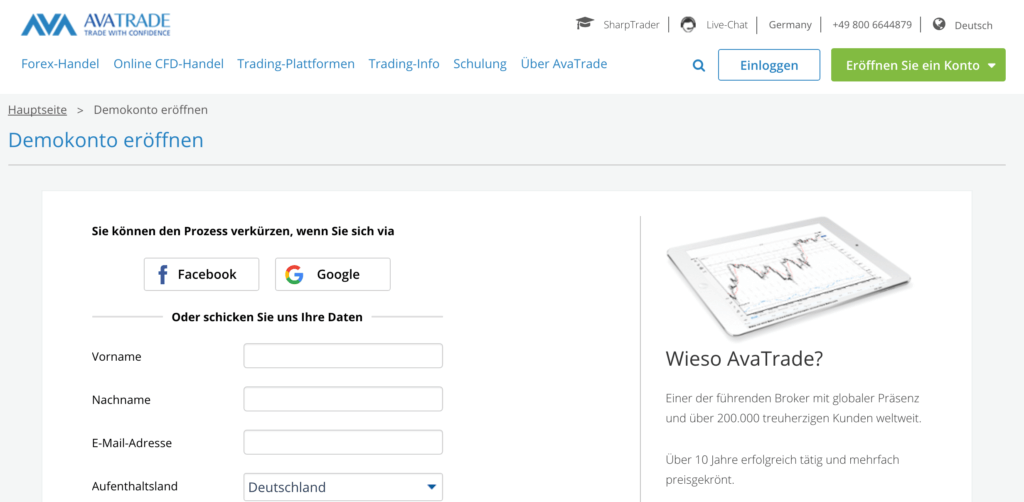Viewport: 1024px width, 502px height.
Task: Open the search magnifier icon
Action: (699, 65)
